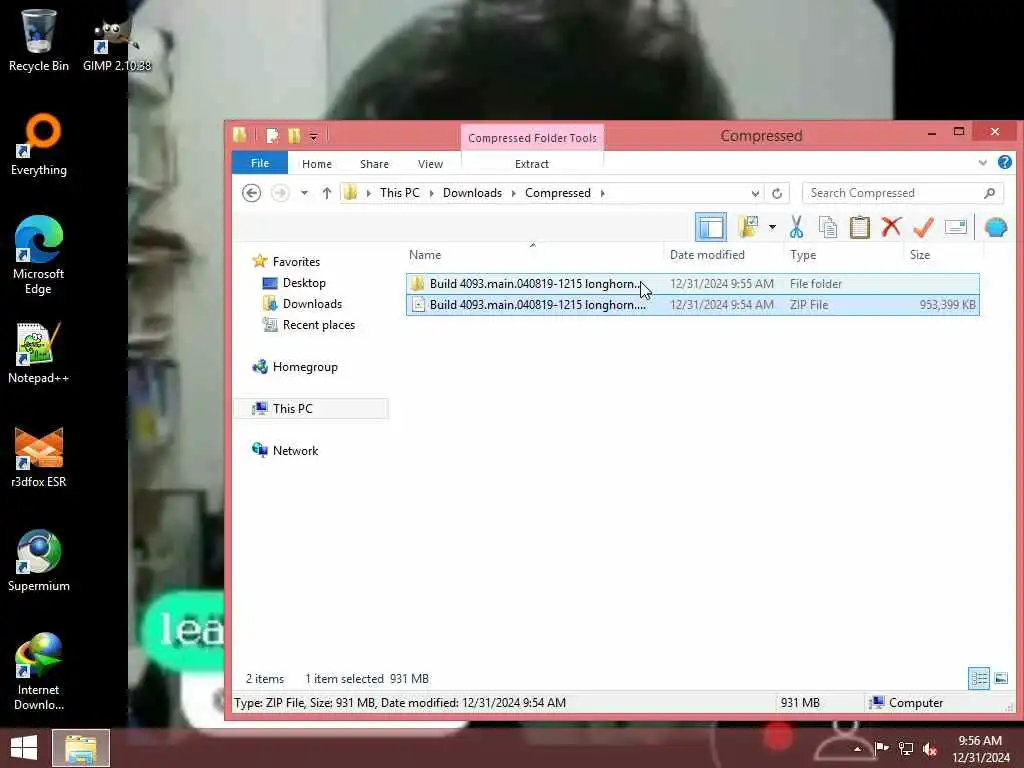The height and width of the screenshot is (768, 1024).
Task: Click the red X Delete icon
Action: (x=891, y=227)
